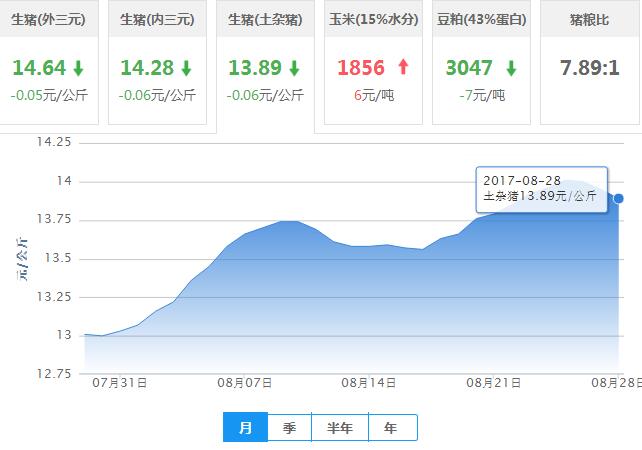Click the 08月14日 axis label
The image size is (642, 450).
(368, 383)
